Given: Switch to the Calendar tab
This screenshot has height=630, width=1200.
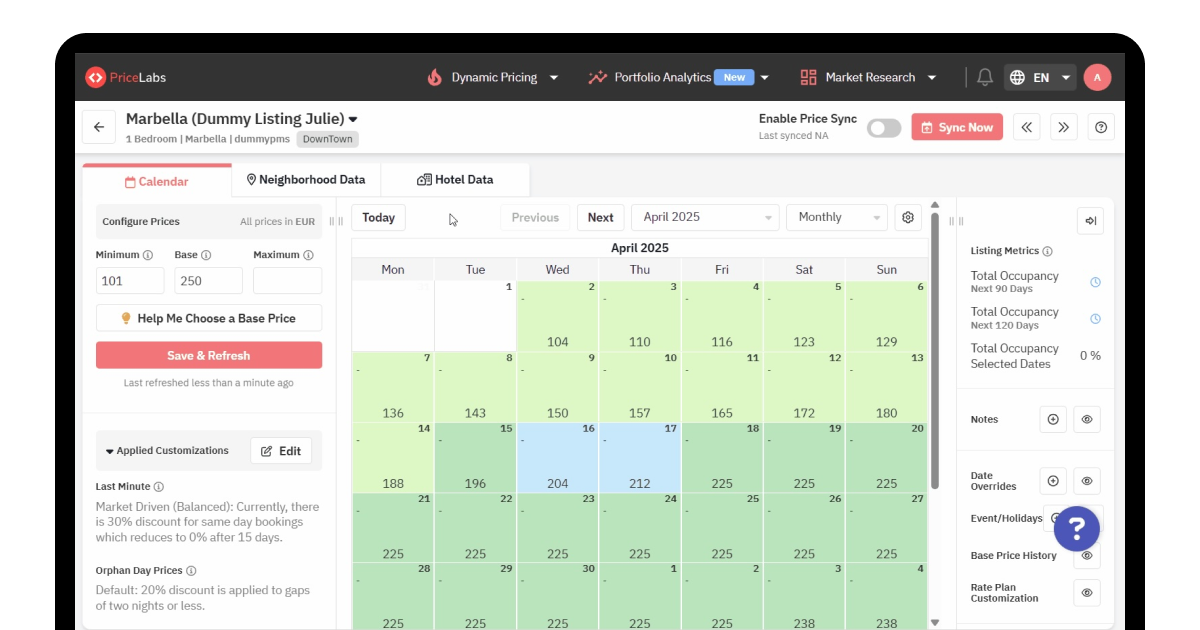Looking at the screenshot, I should tap(157, 181).
